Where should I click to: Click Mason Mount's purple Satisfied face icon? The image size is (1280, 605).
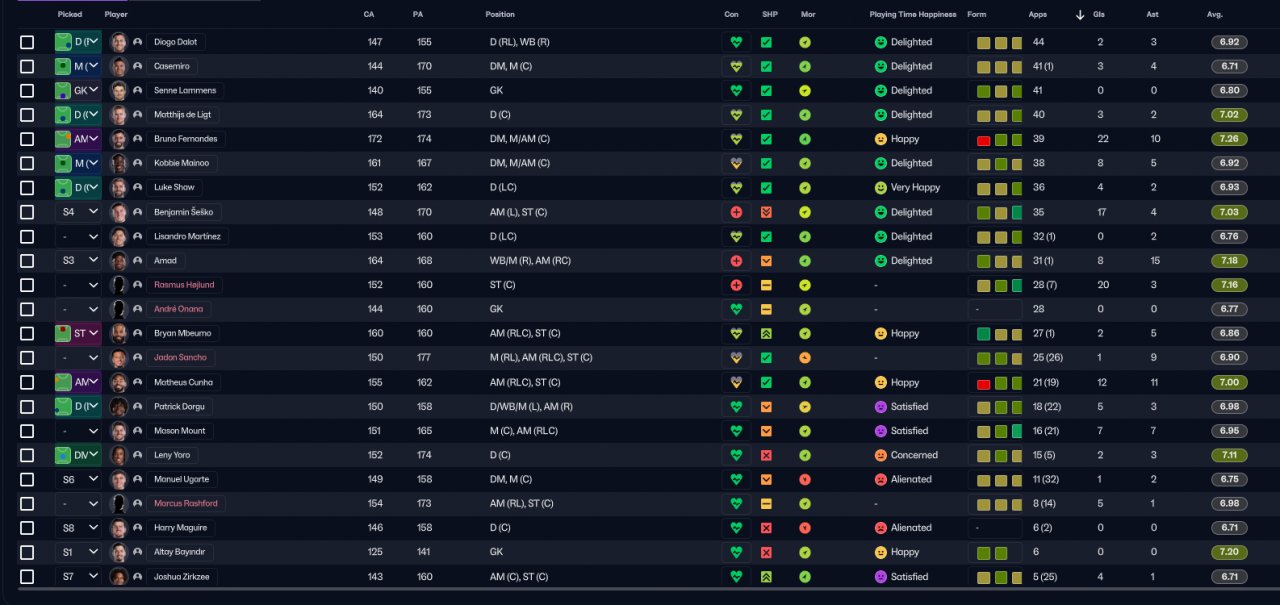pyautogui.click(x=881, y=431)
